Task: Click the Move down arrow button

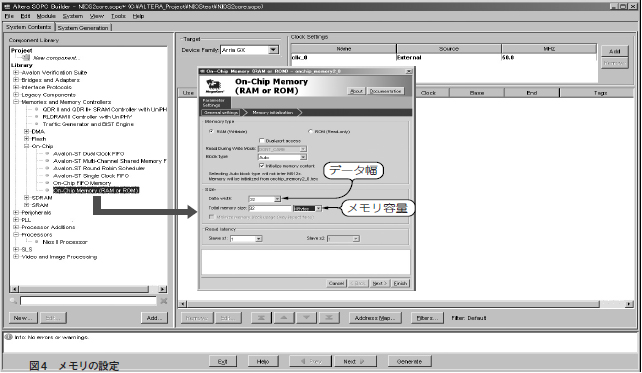Action: tap(306, 318)
